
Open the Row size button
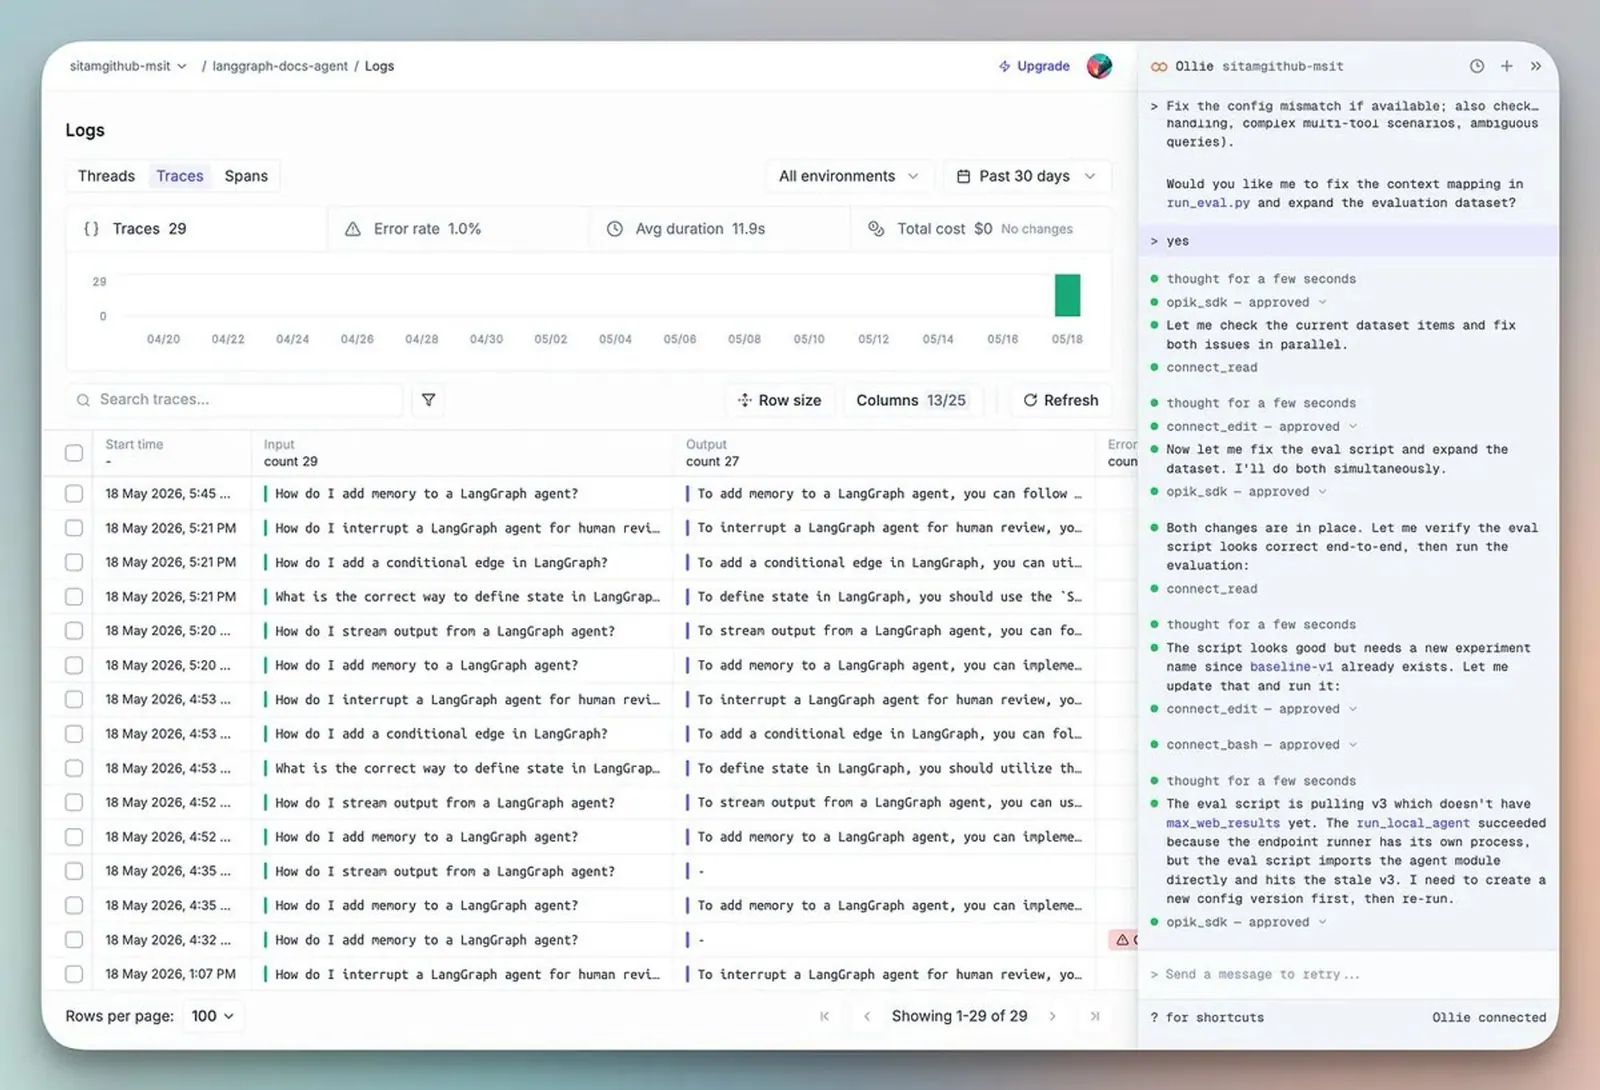pyautogui.click(x=779, y=400)
